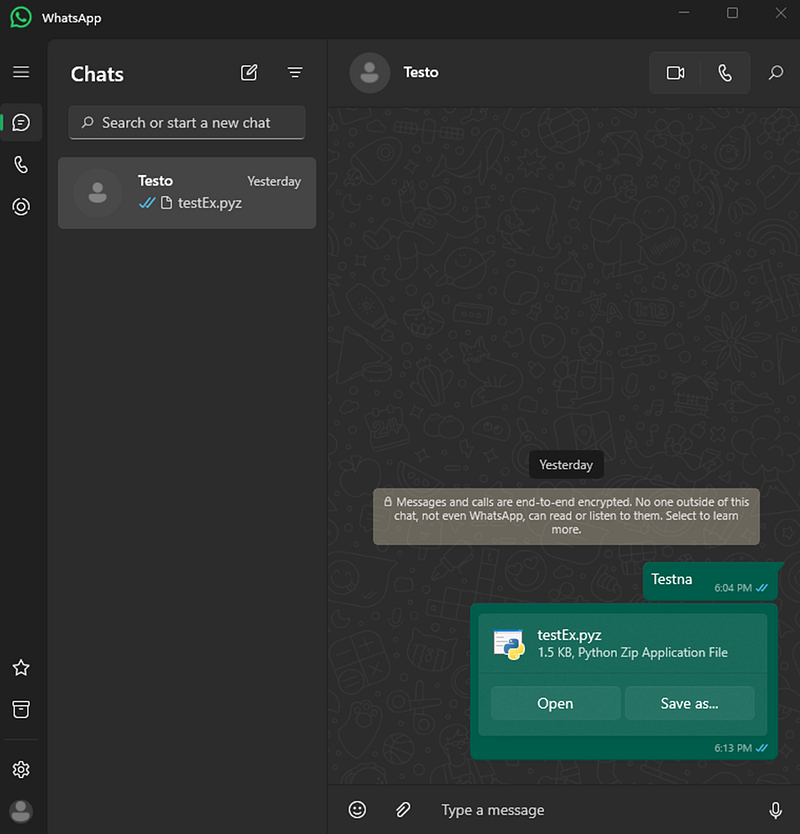Open Archived chats from sidebar
The height and width of the screenshot is (834, 800).
coord(21,709)
